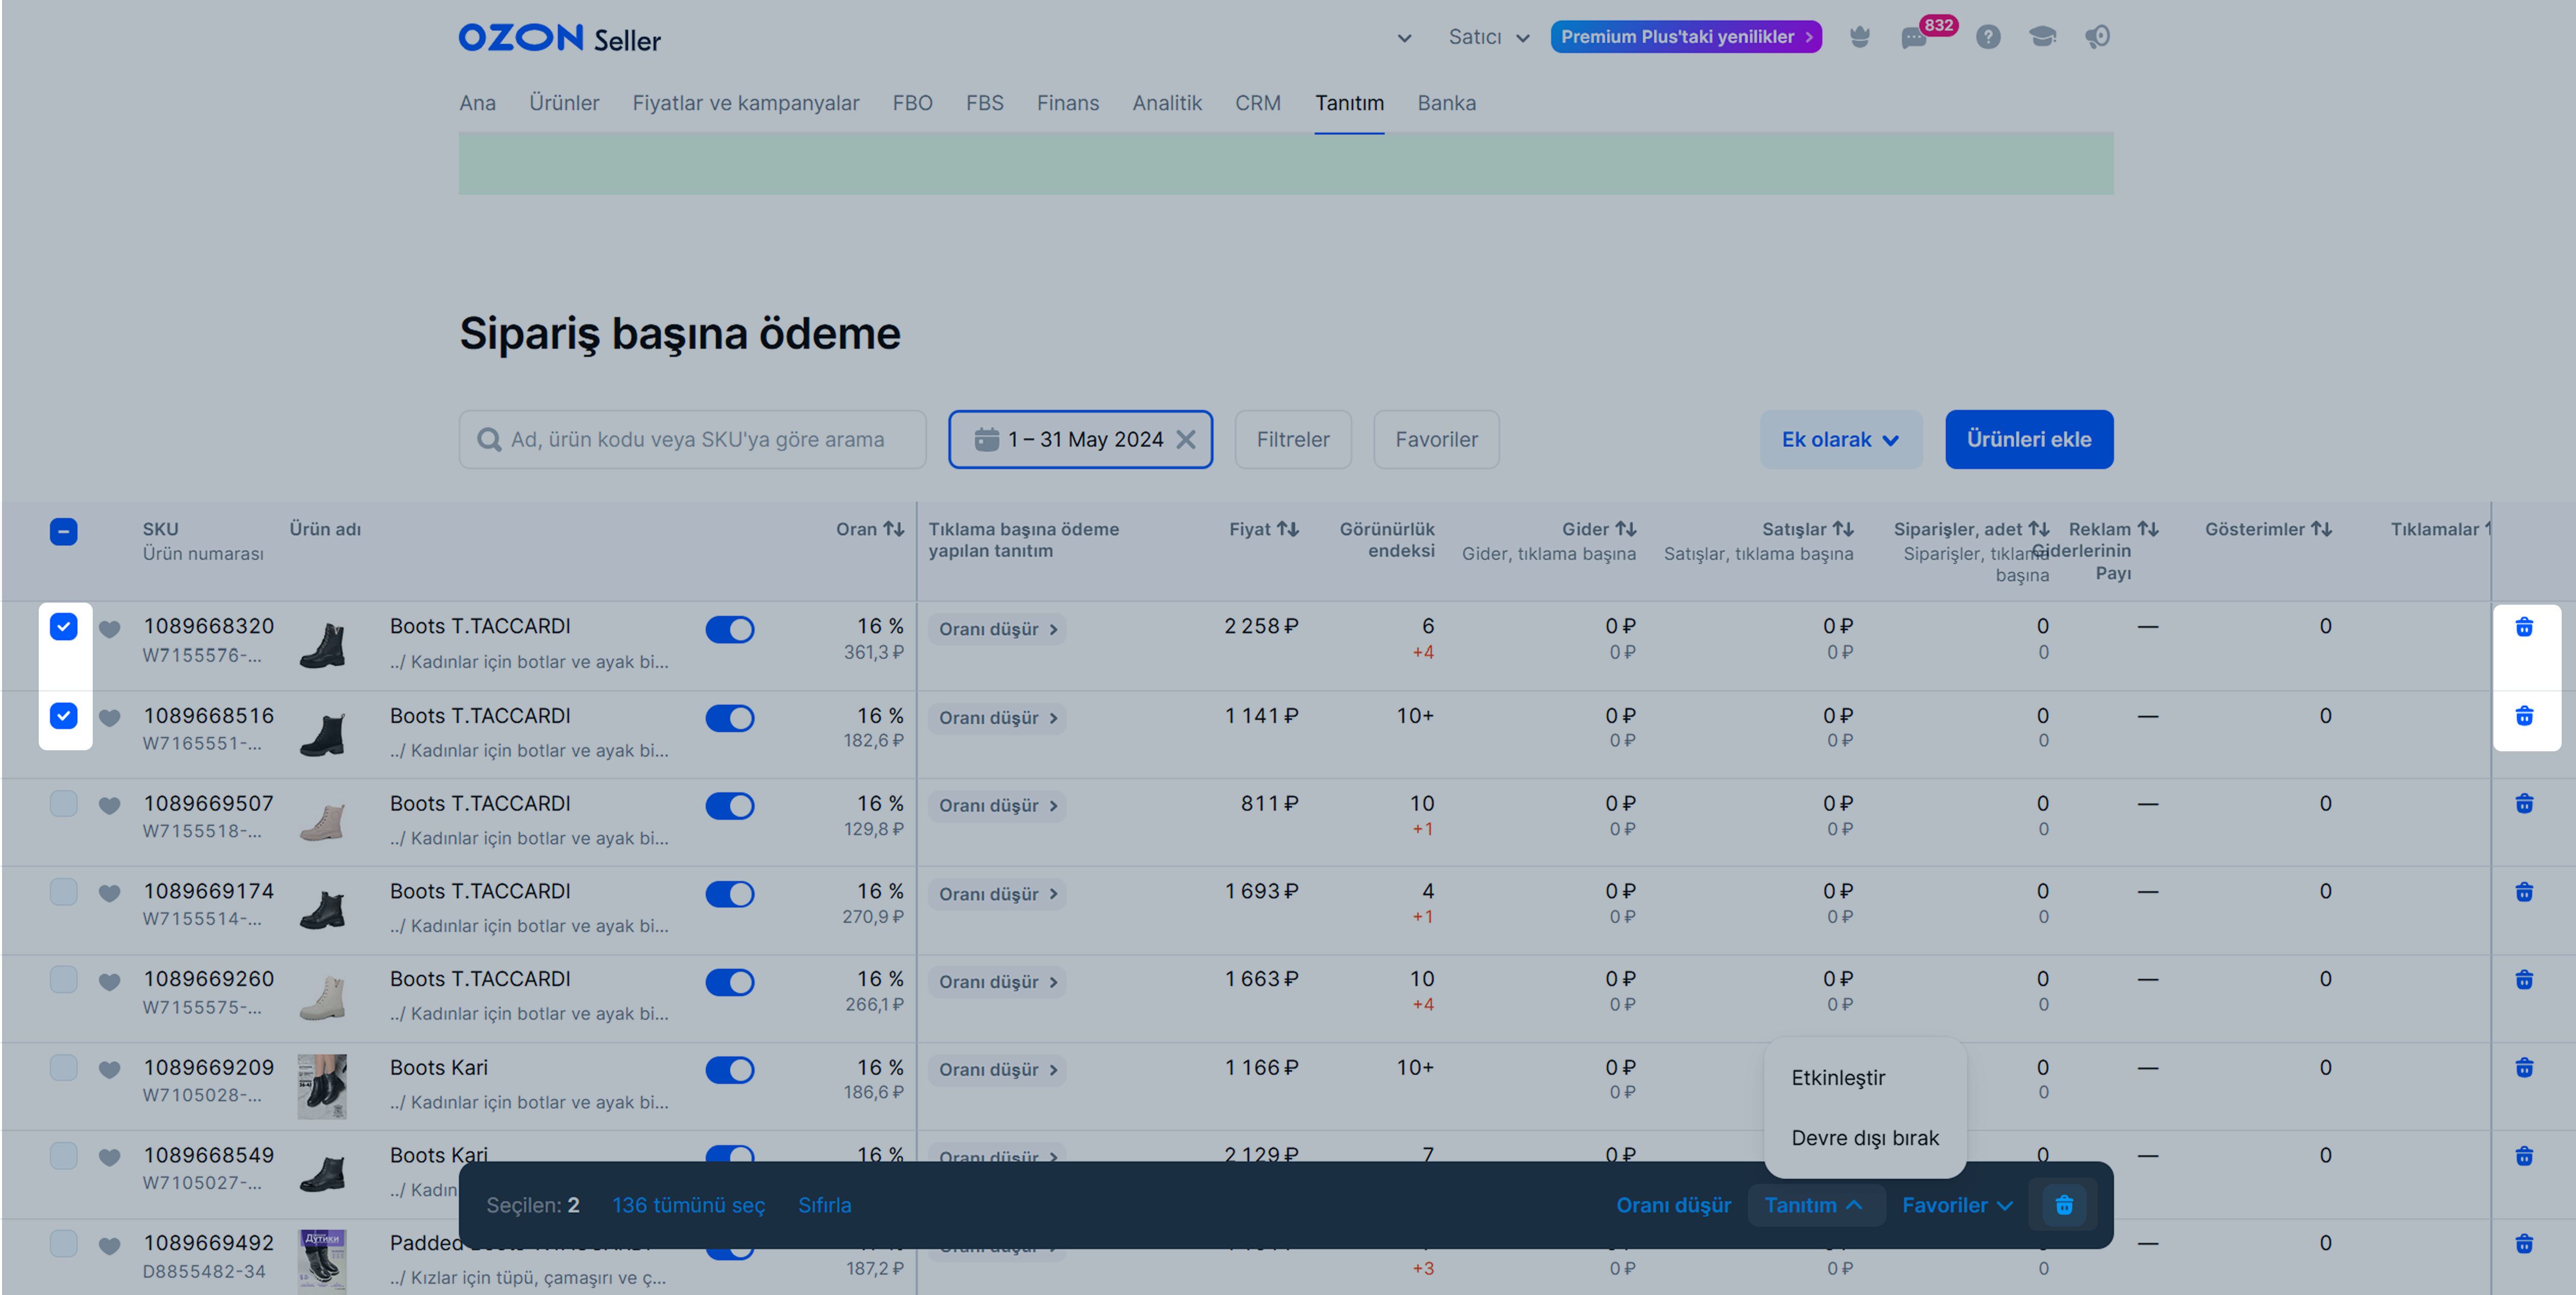The height and width of the screenshot is (1295, 2576).
Task: Click the OZON Seller logo
Action: [559, 38]
